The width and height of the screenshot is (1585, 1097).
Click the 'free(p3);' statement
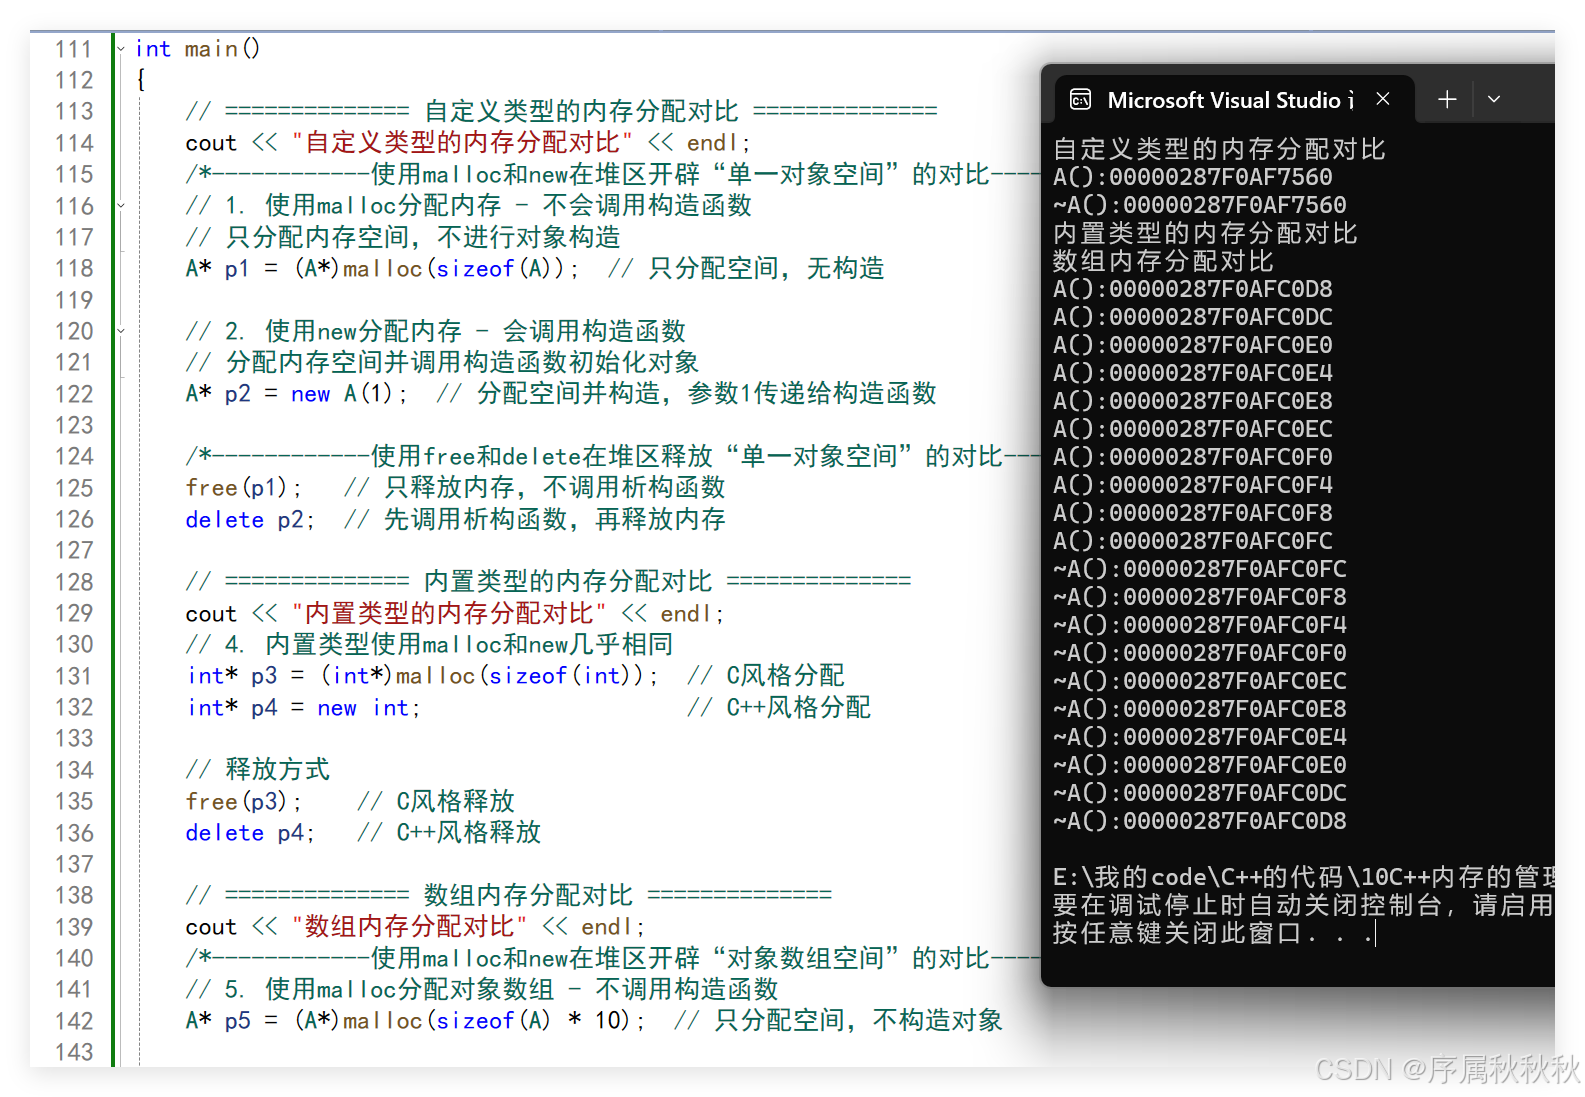(243, 801)
